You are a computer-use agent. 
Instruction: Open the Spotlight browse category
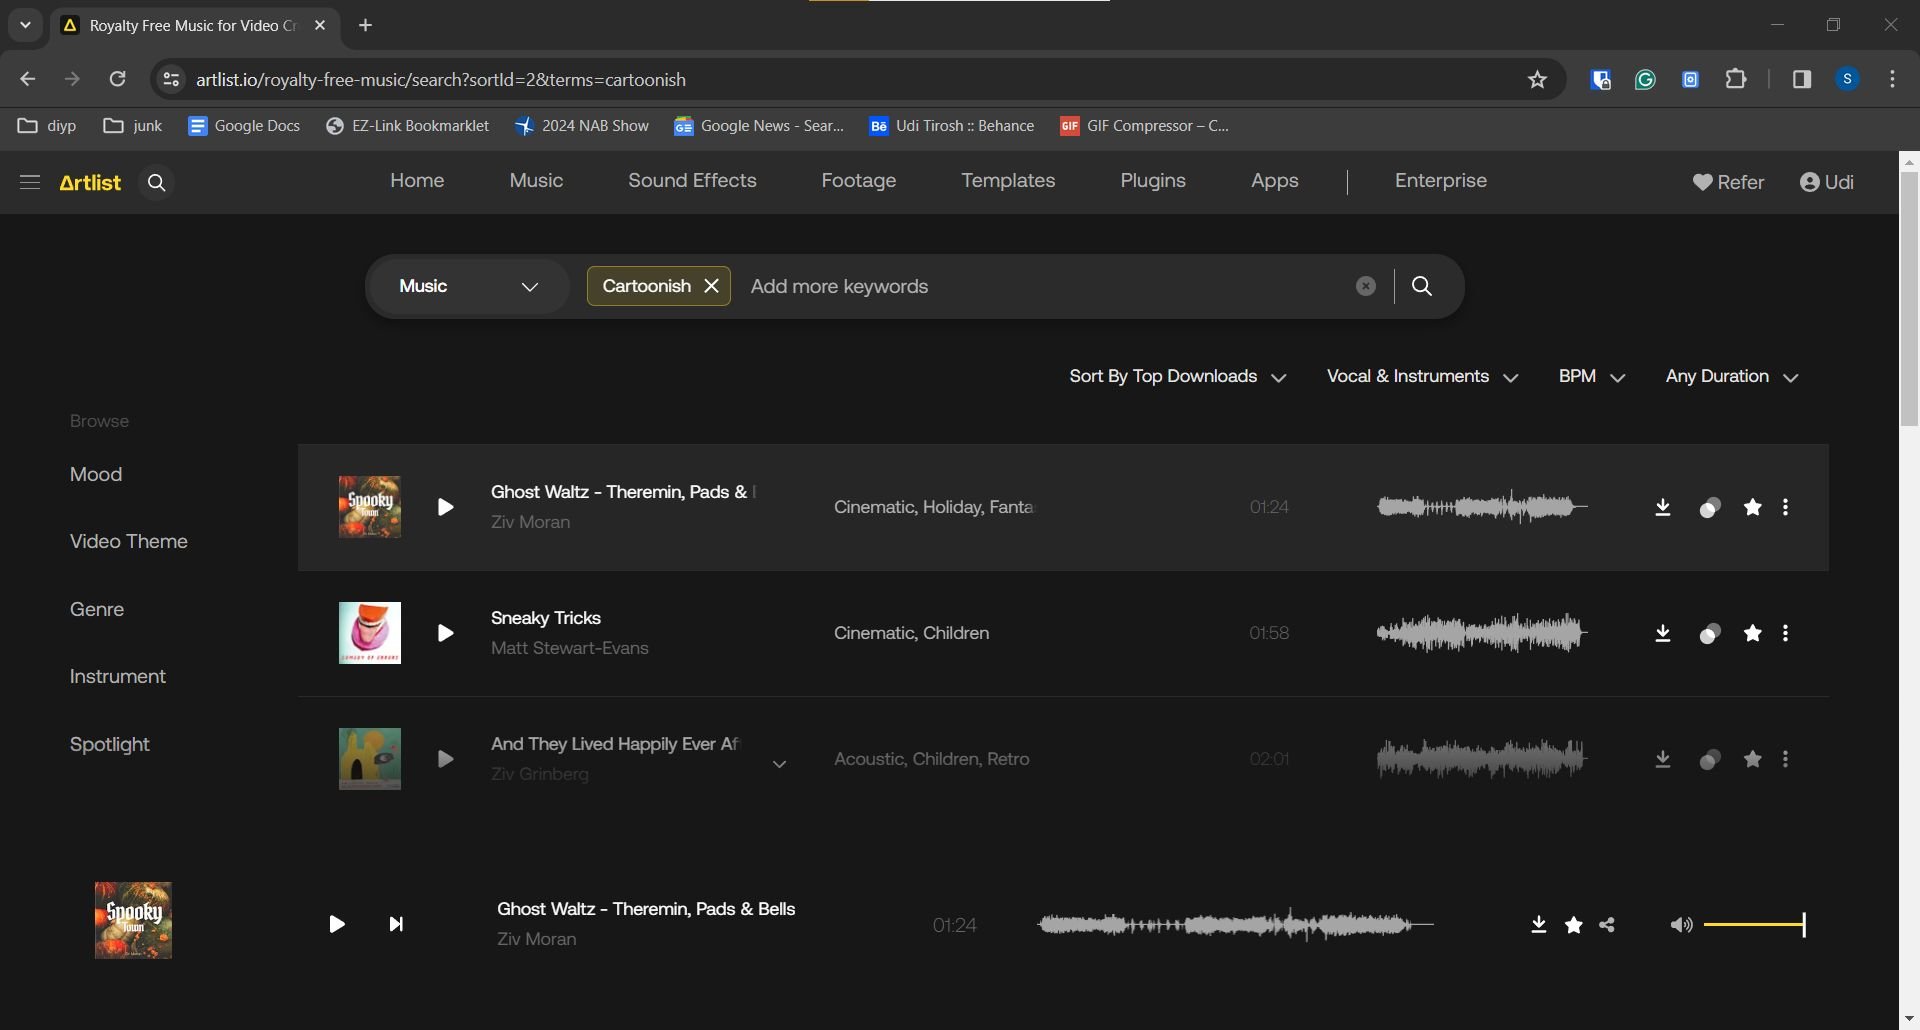(x=110, y=745)
